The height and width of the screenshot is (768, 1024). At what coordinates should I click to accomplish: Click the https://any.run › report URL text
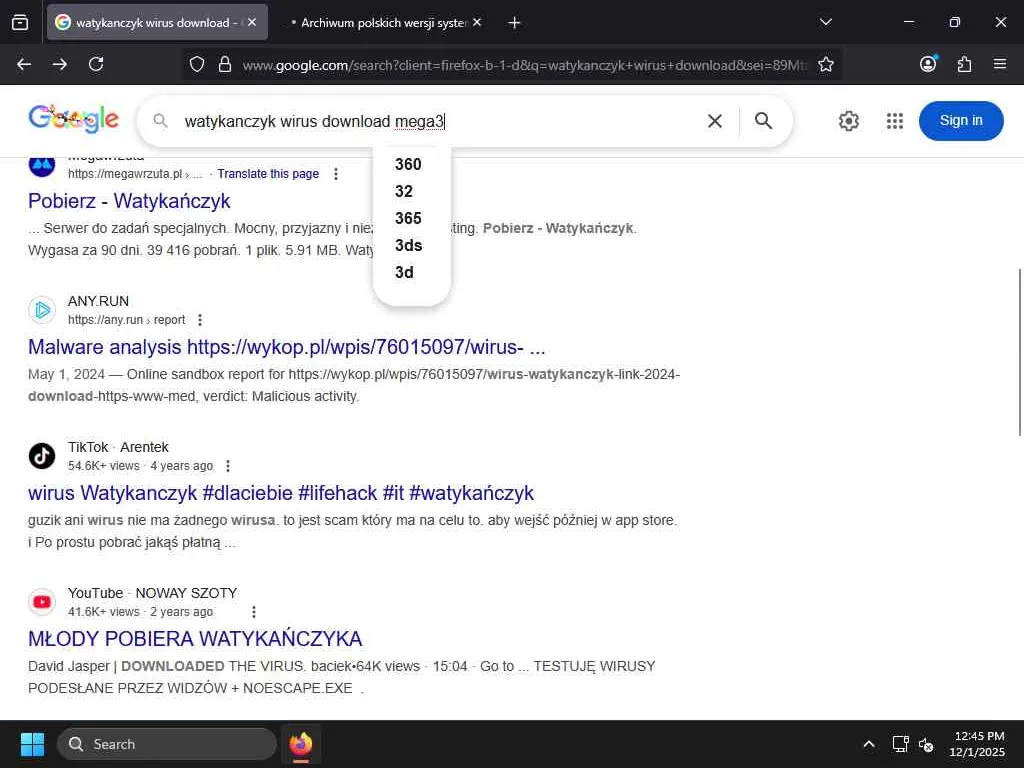click(x=127, y=320)
